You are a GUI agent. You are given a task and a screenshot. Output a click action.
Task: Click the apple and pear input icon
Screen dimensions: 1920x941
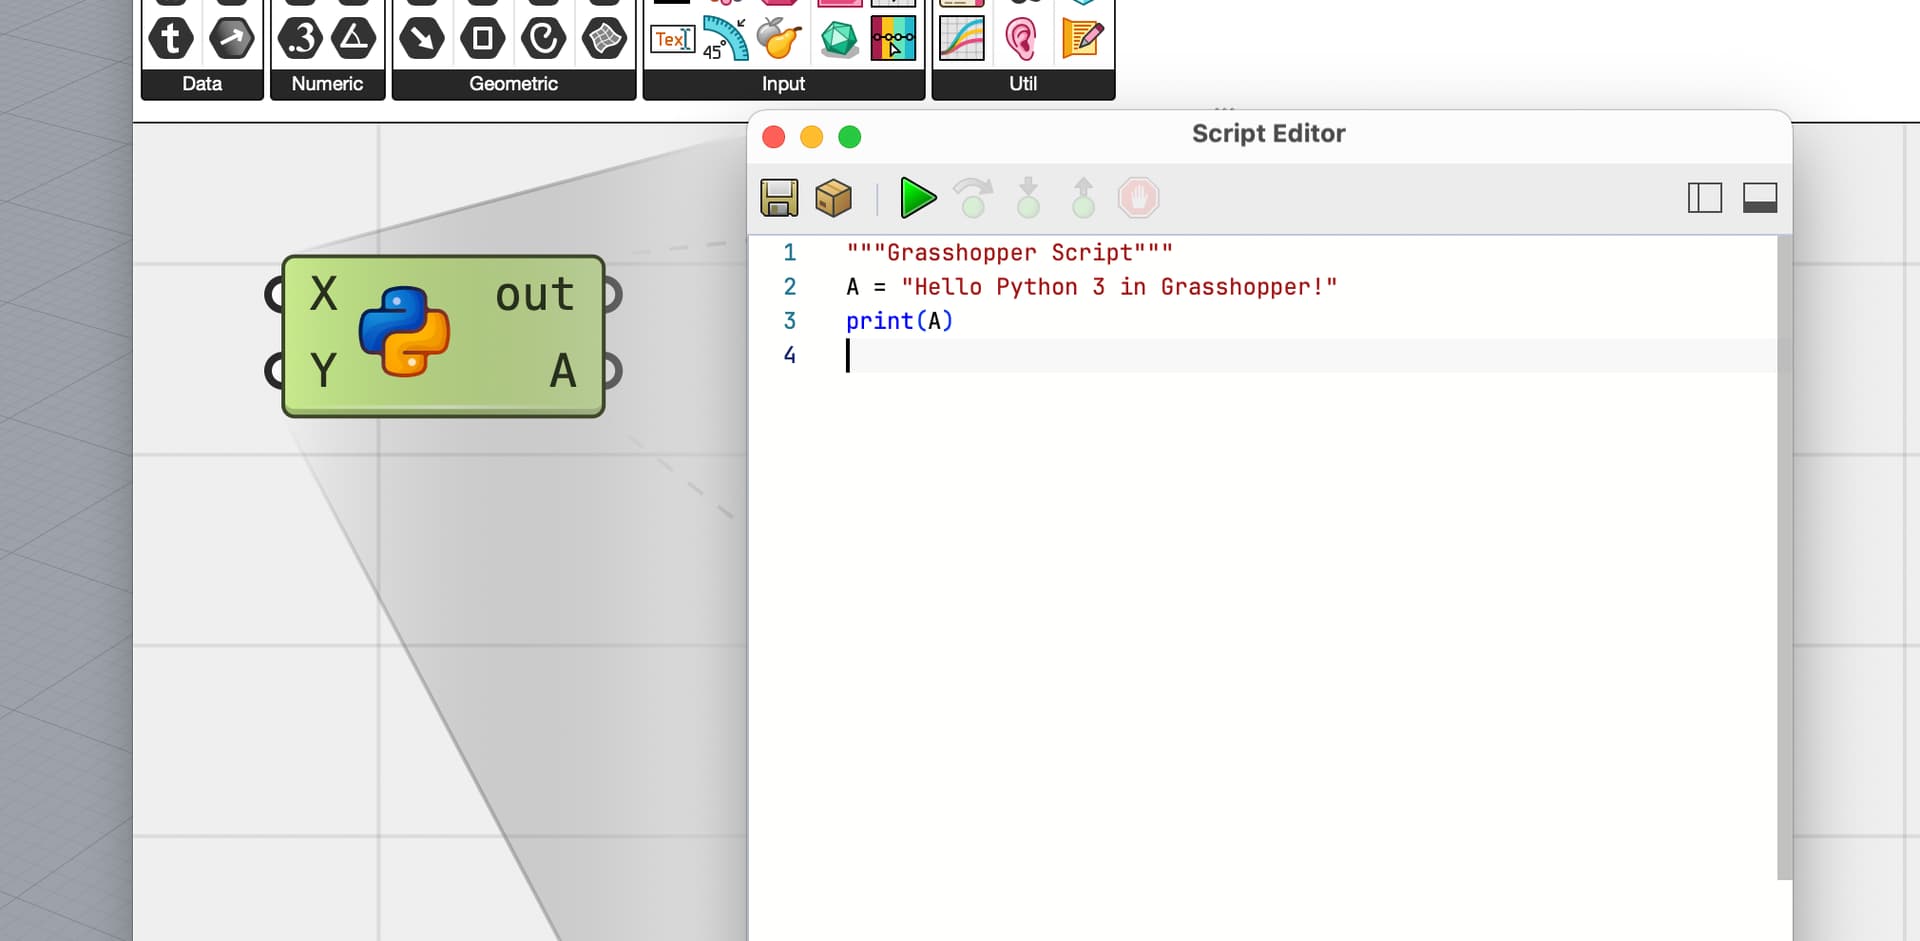pyautogui.click(x=780, y=39)
